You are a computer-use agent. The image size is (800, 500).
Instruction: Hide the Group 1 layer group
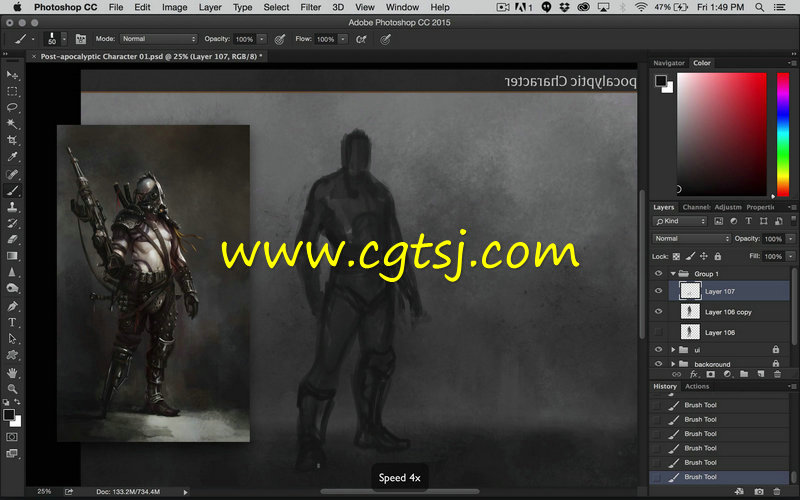tap(658, 273)
